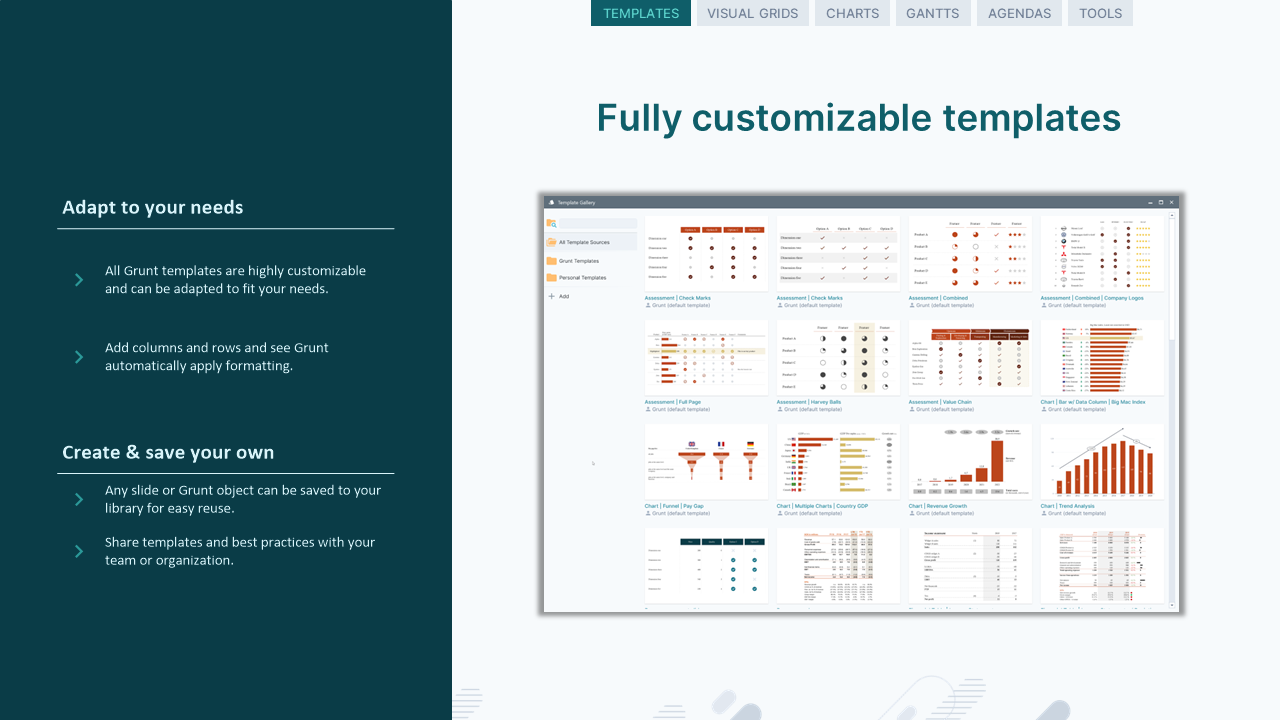Open the Trend Analysis chart thumbnail
Image resolution: width=1280 pixels, height=720 pixels.
pos(1102,462)
